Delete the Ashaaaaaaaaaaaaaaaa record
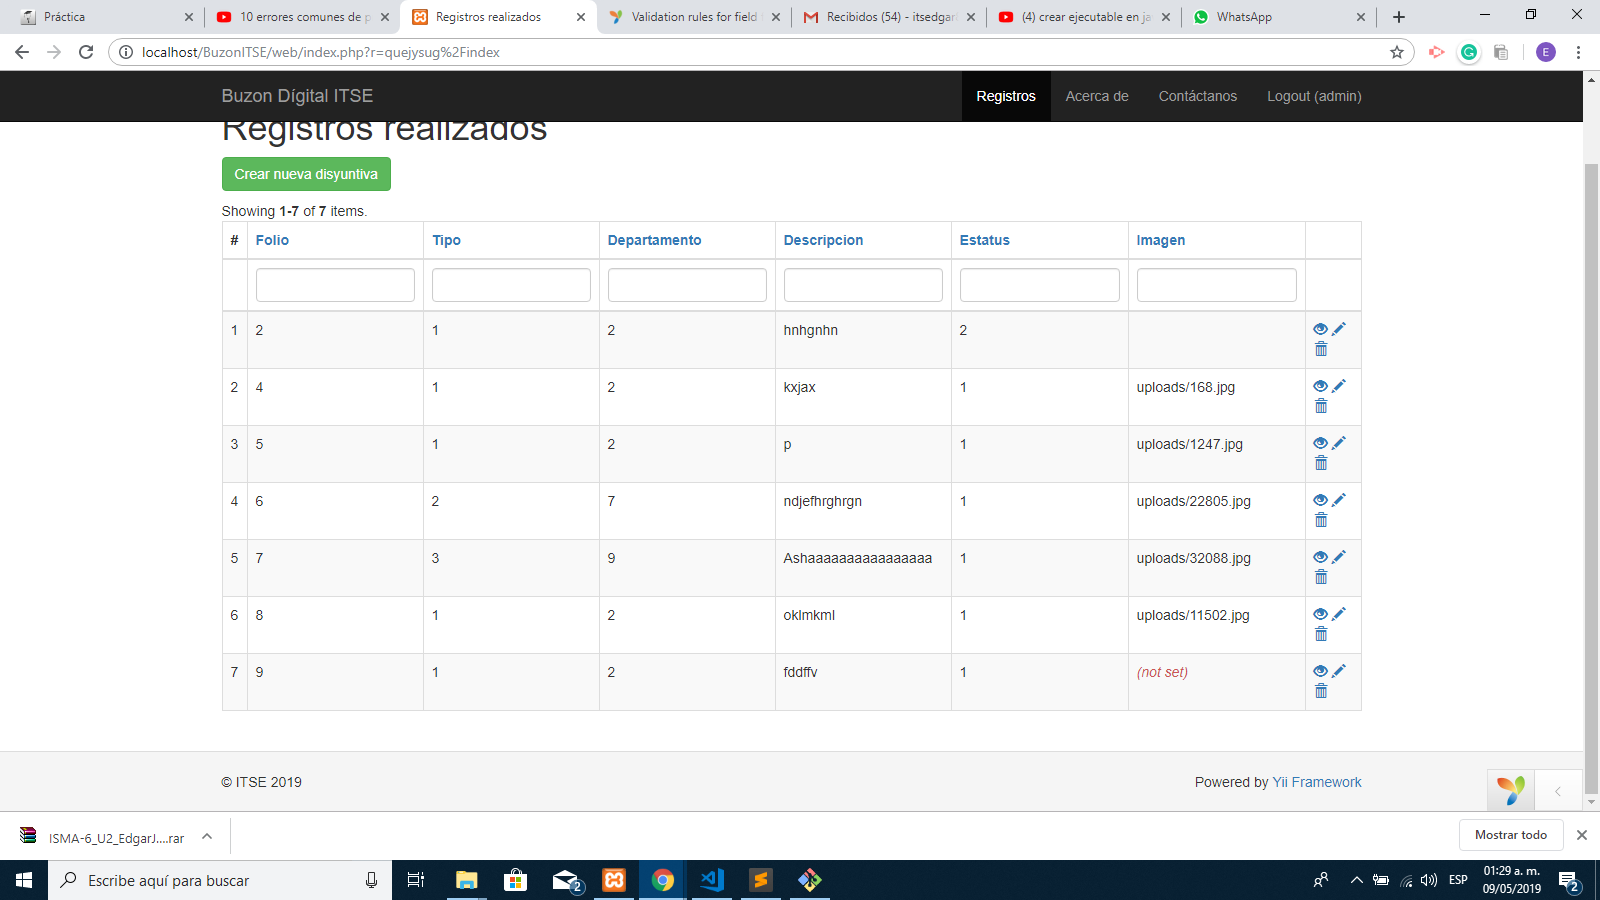The width and height of the screenshot is (1600, 900). 1321,577
